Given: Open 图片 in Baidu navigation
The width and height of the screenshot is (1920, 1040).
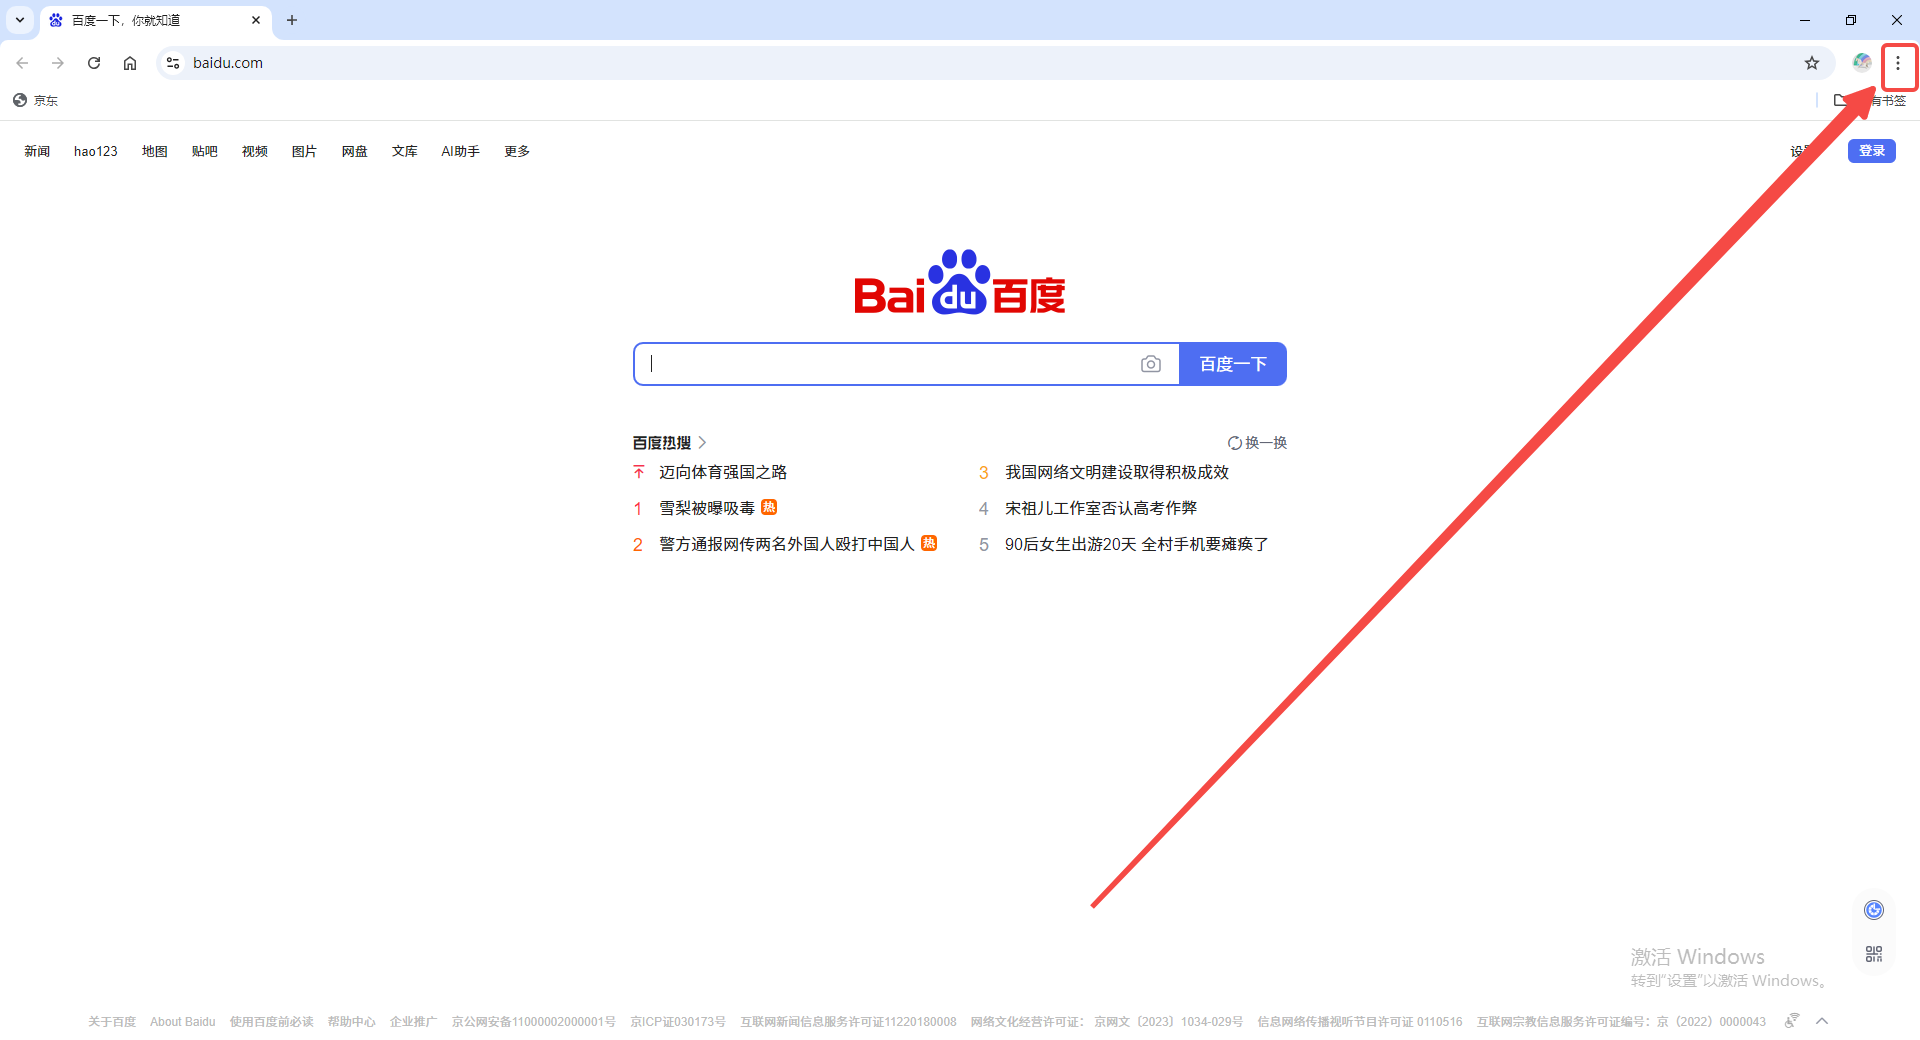Looking at the screenshot, I should coord(305,151).
